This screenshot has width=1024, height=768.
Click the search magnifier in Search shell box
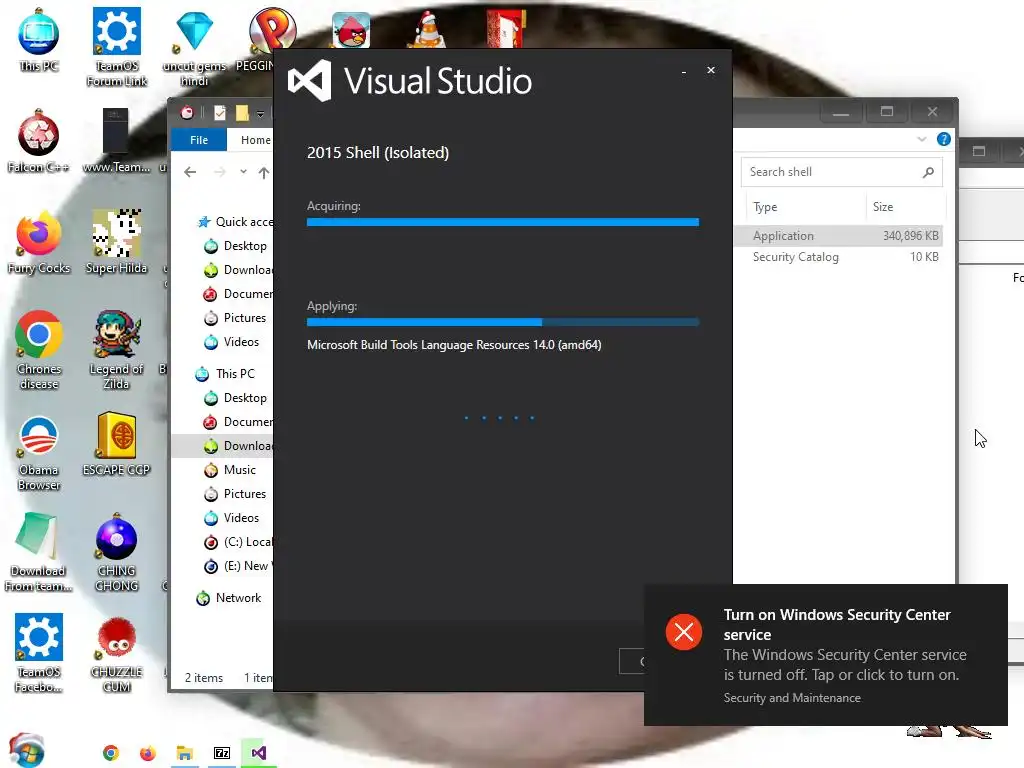928,172
